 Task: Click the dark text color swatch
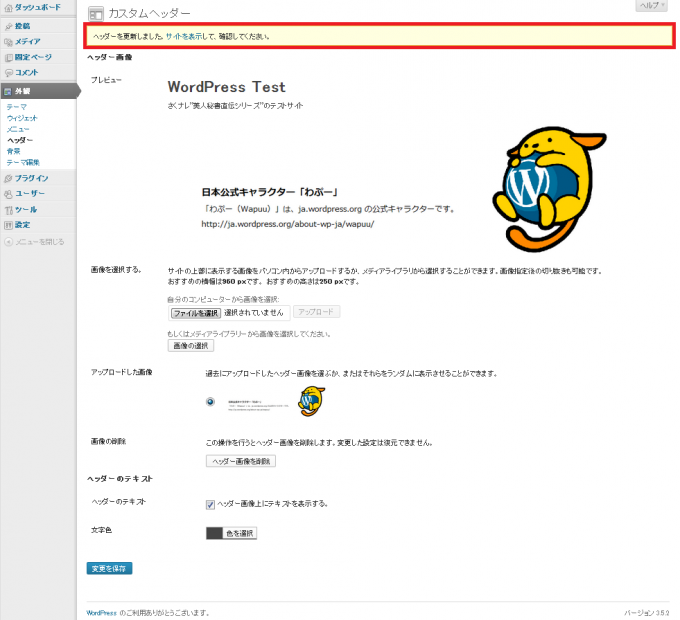pos(214,533)
